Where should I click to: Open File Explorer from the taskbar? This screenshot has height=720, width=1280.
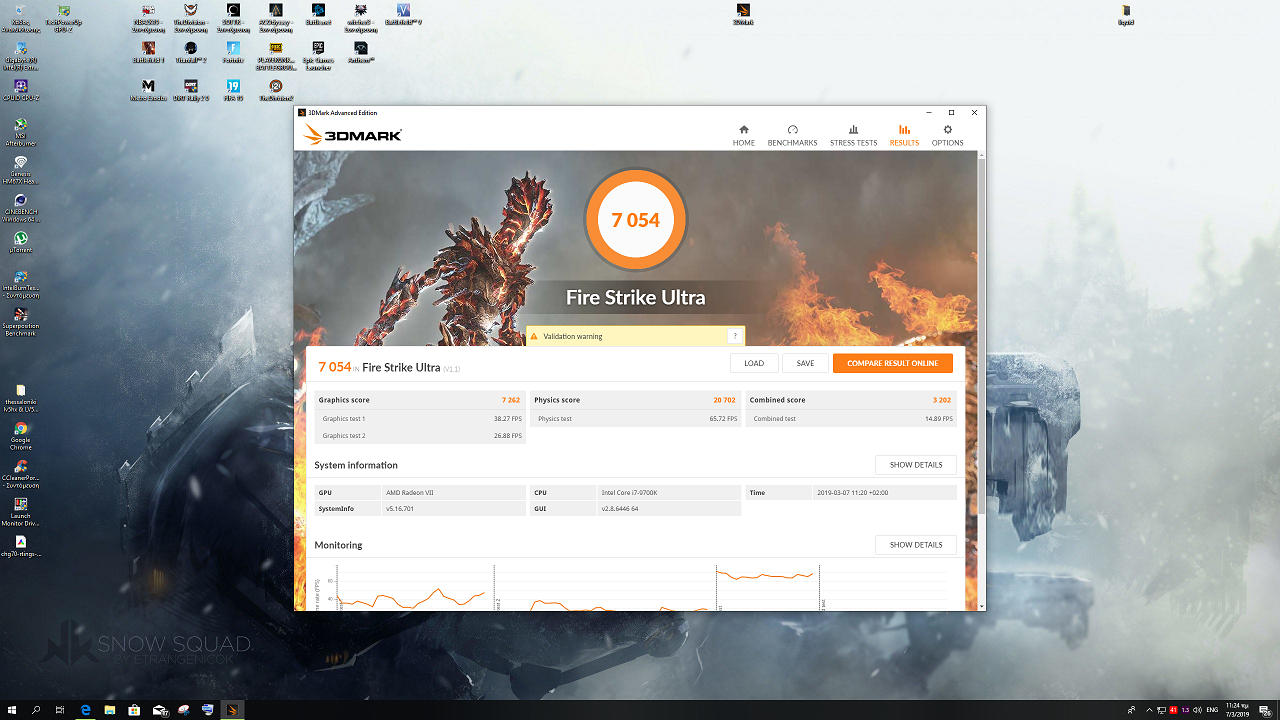(x=110, y=710)
